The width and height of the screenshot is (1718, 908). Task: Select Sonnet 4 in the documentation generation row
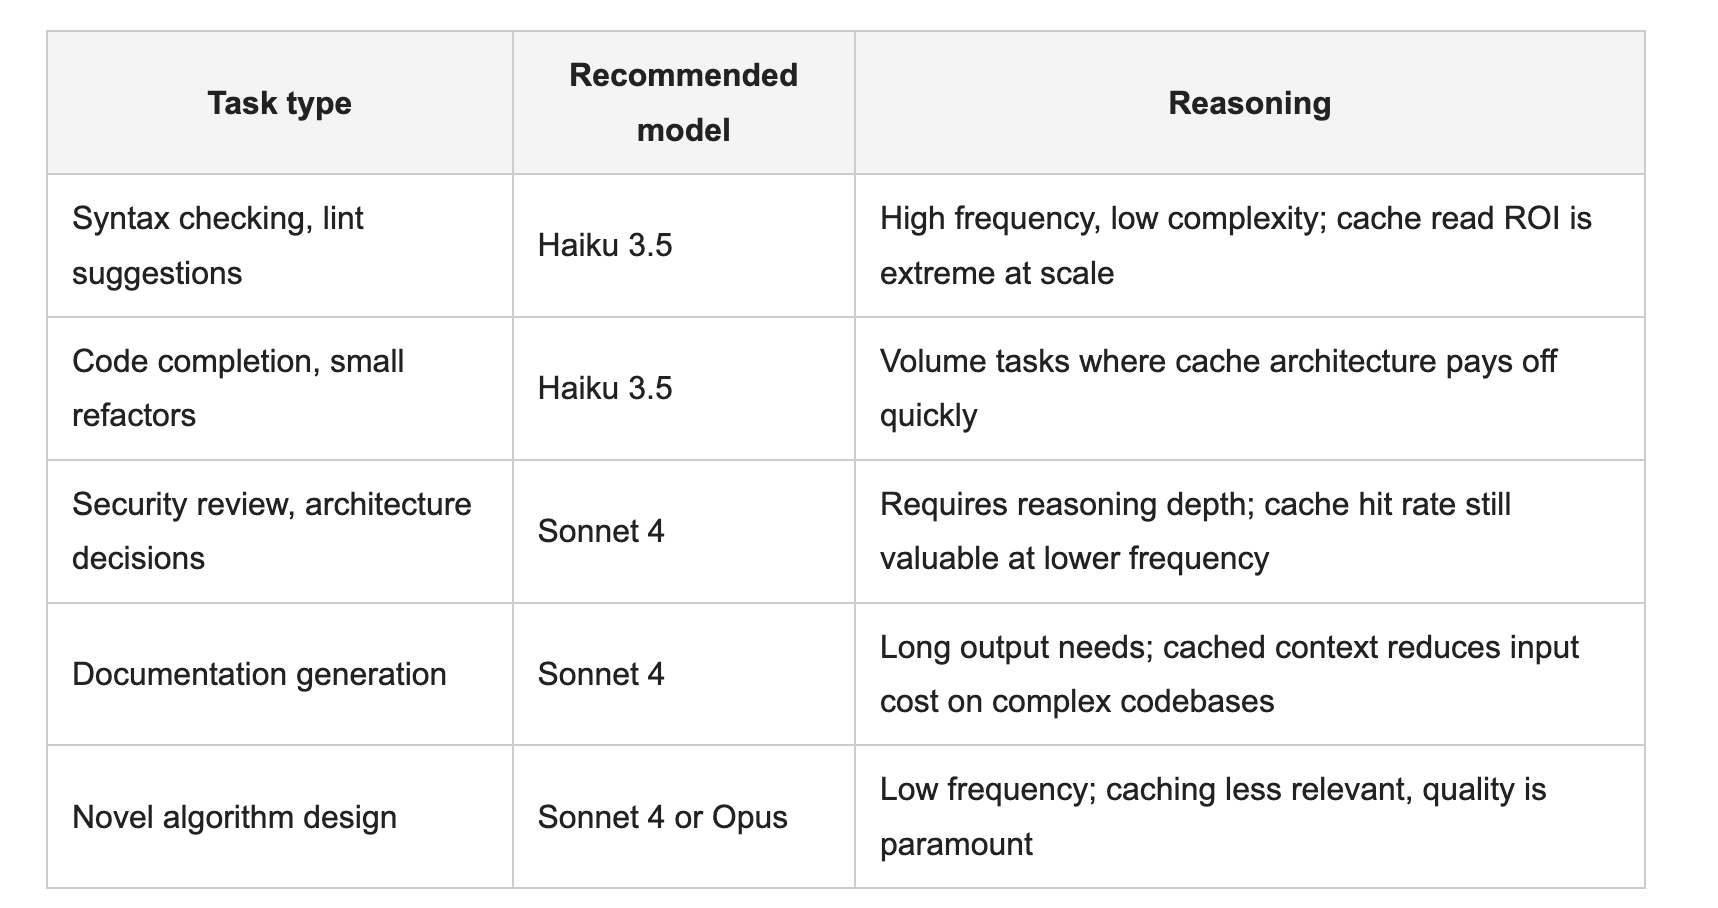[601, 674]
